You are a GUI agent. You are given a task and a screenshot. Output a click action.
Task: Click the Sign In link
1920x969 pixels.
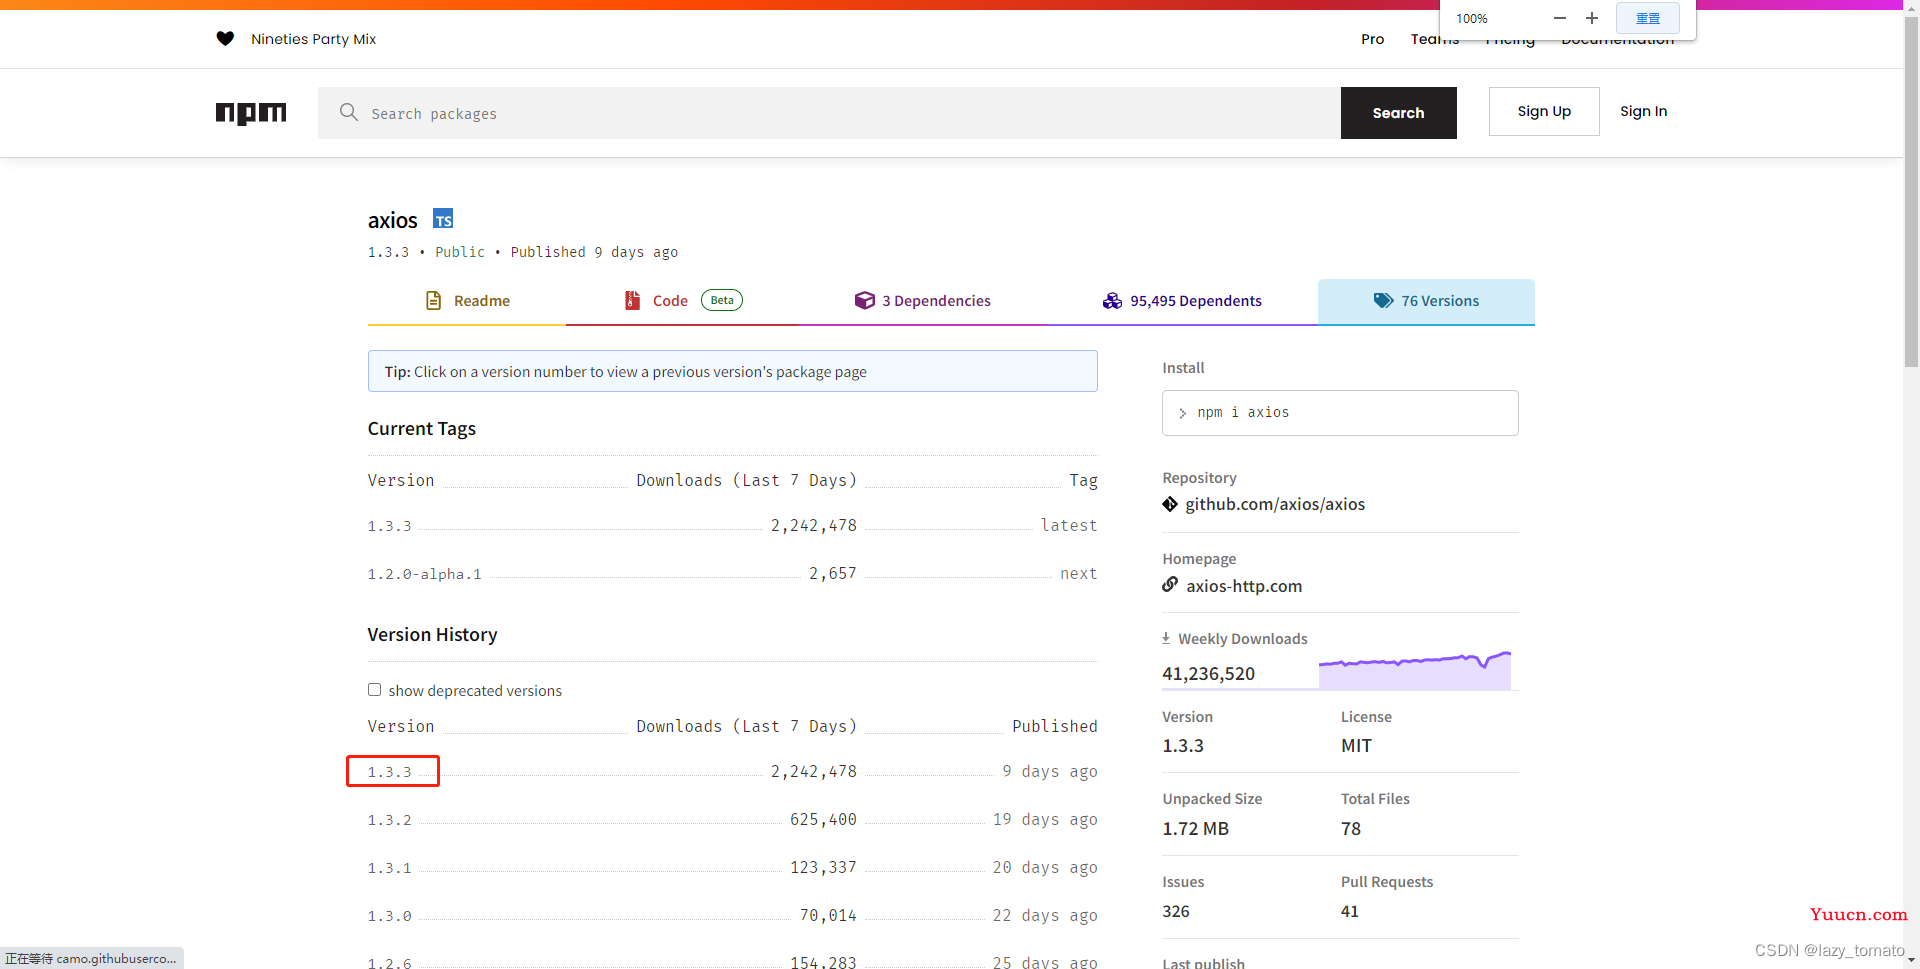point(1643,111)
